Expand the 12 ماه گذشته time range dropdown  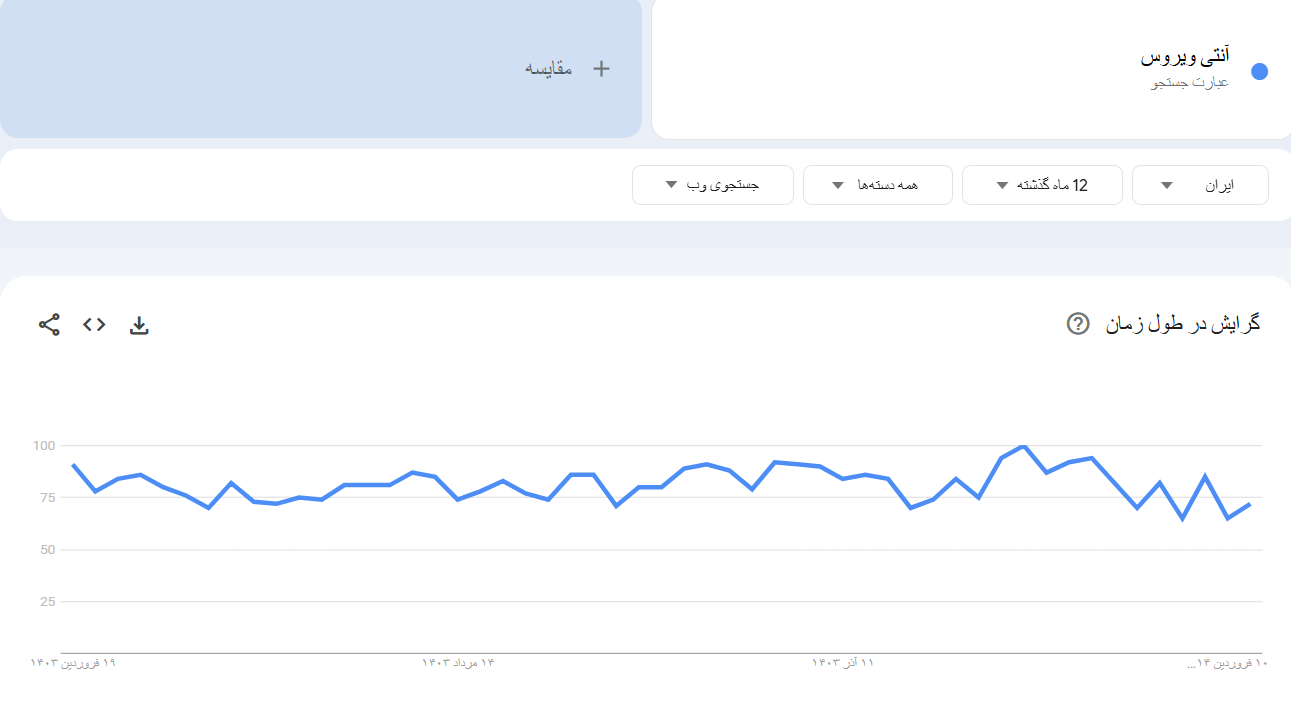point(1042,185)
